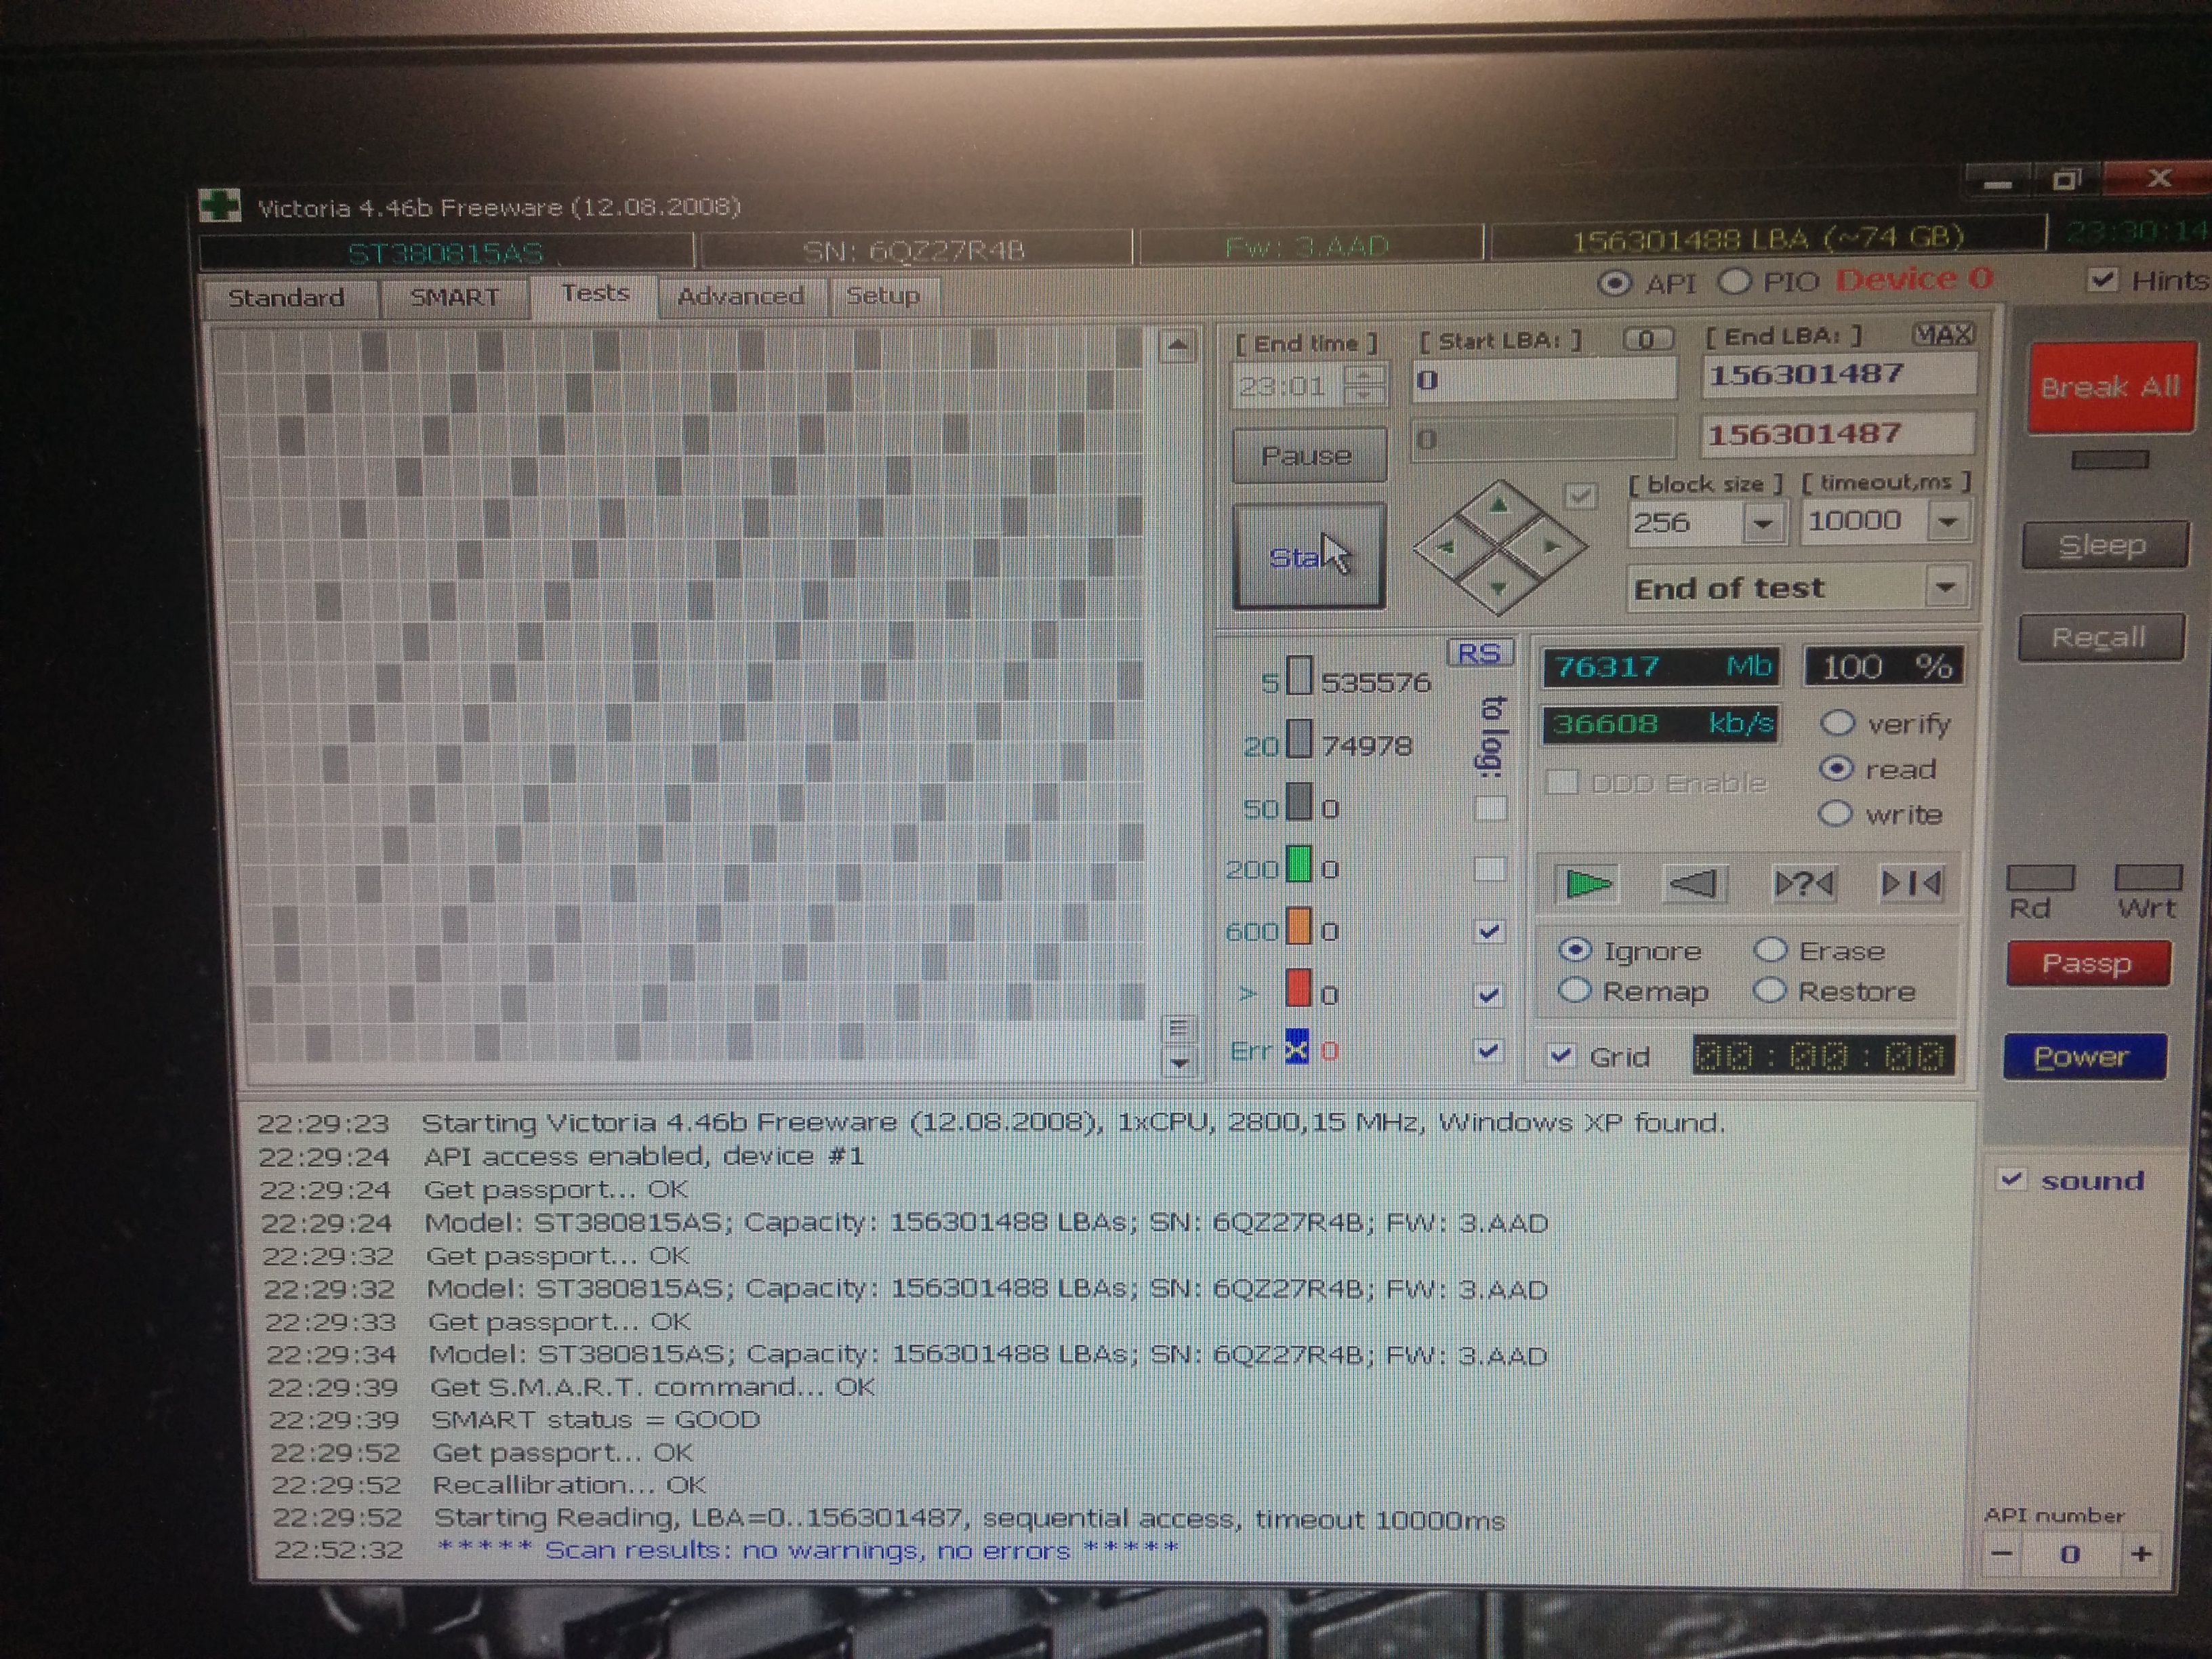This screenshot has width=2212, height=1659.
Task: Open the timeout ms dropdown
Action: 1947,521
